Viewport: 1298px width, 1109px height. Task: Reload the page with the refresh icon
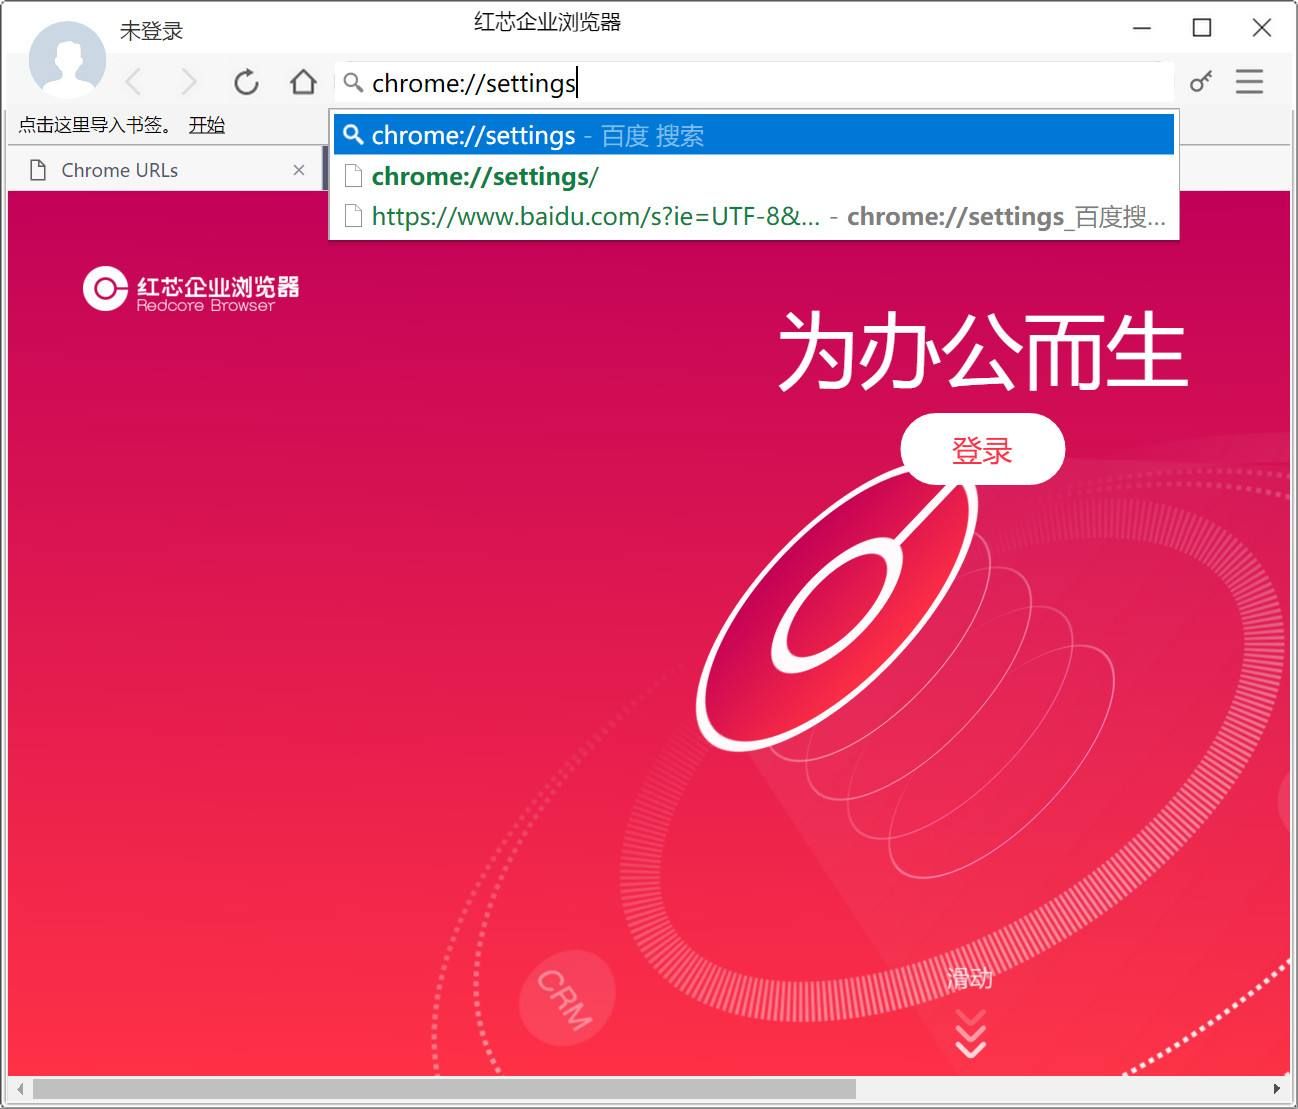(x=246, y=82)
